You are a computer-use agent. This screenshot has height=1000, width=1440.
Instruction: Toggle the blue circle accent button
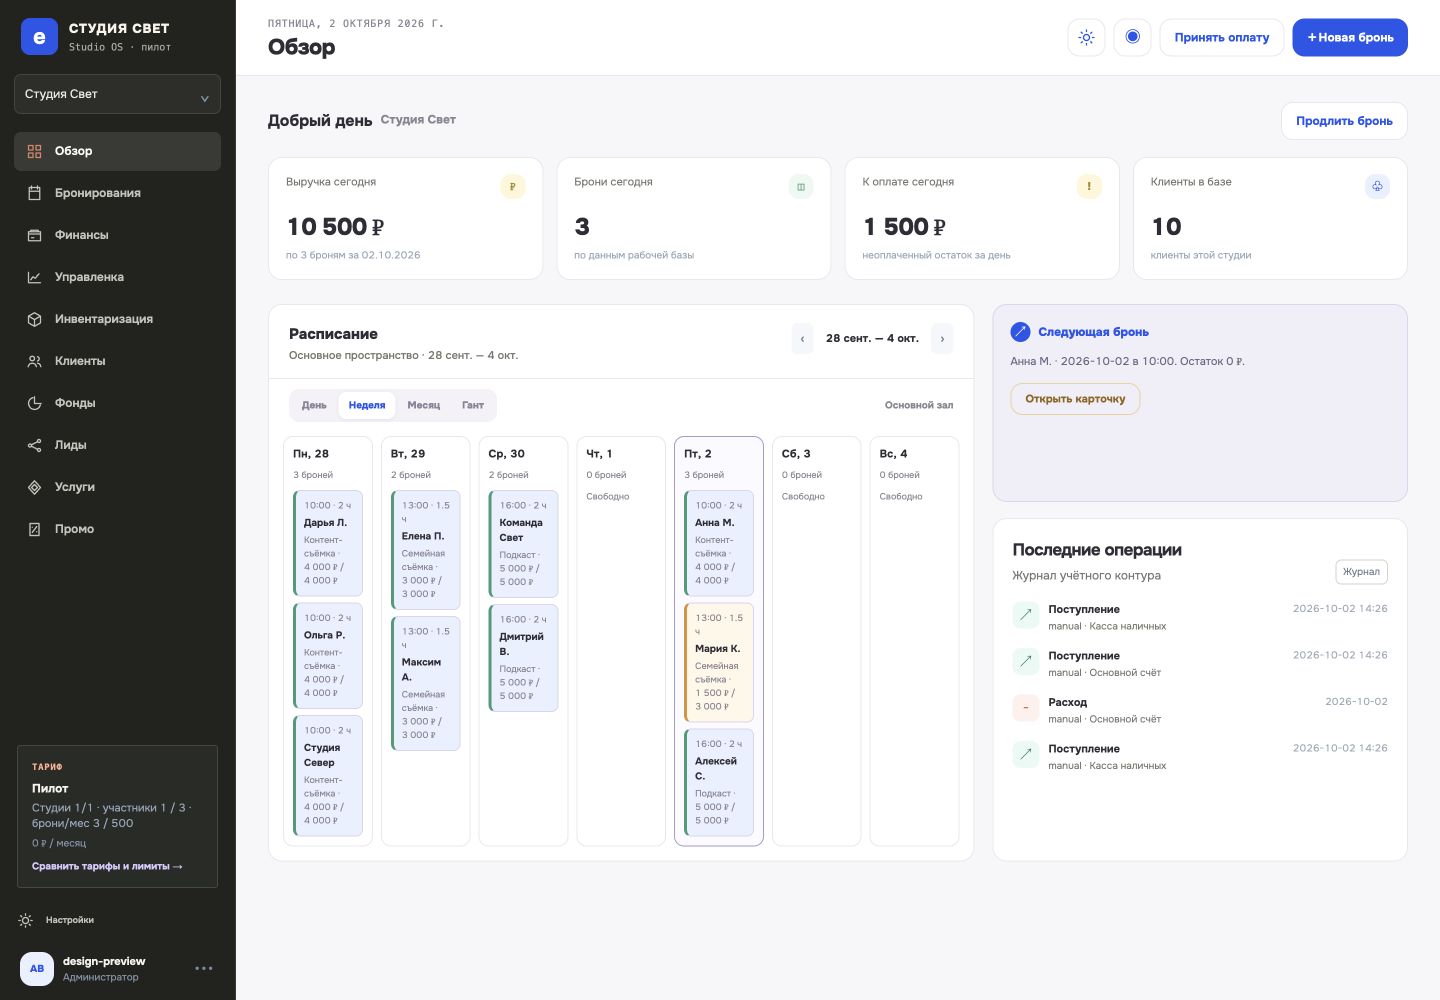point(1132,37)
